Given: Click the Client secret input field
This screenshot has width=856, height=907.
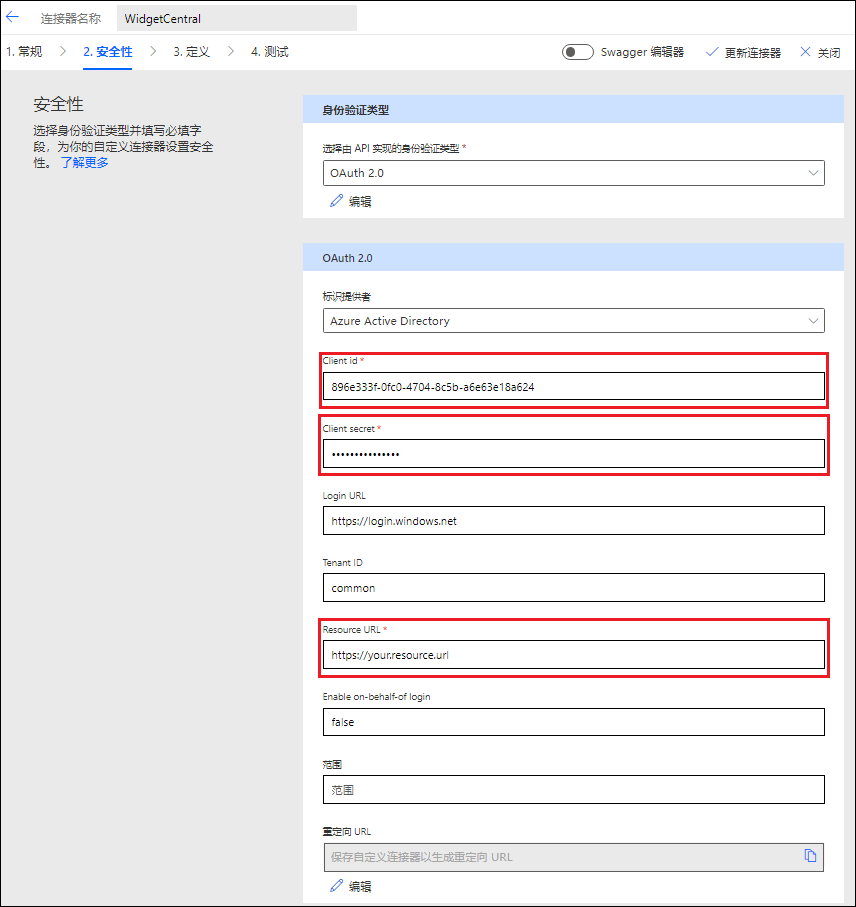Looking at the screenshot, I should pyautogui.click(x=573, y=454).
